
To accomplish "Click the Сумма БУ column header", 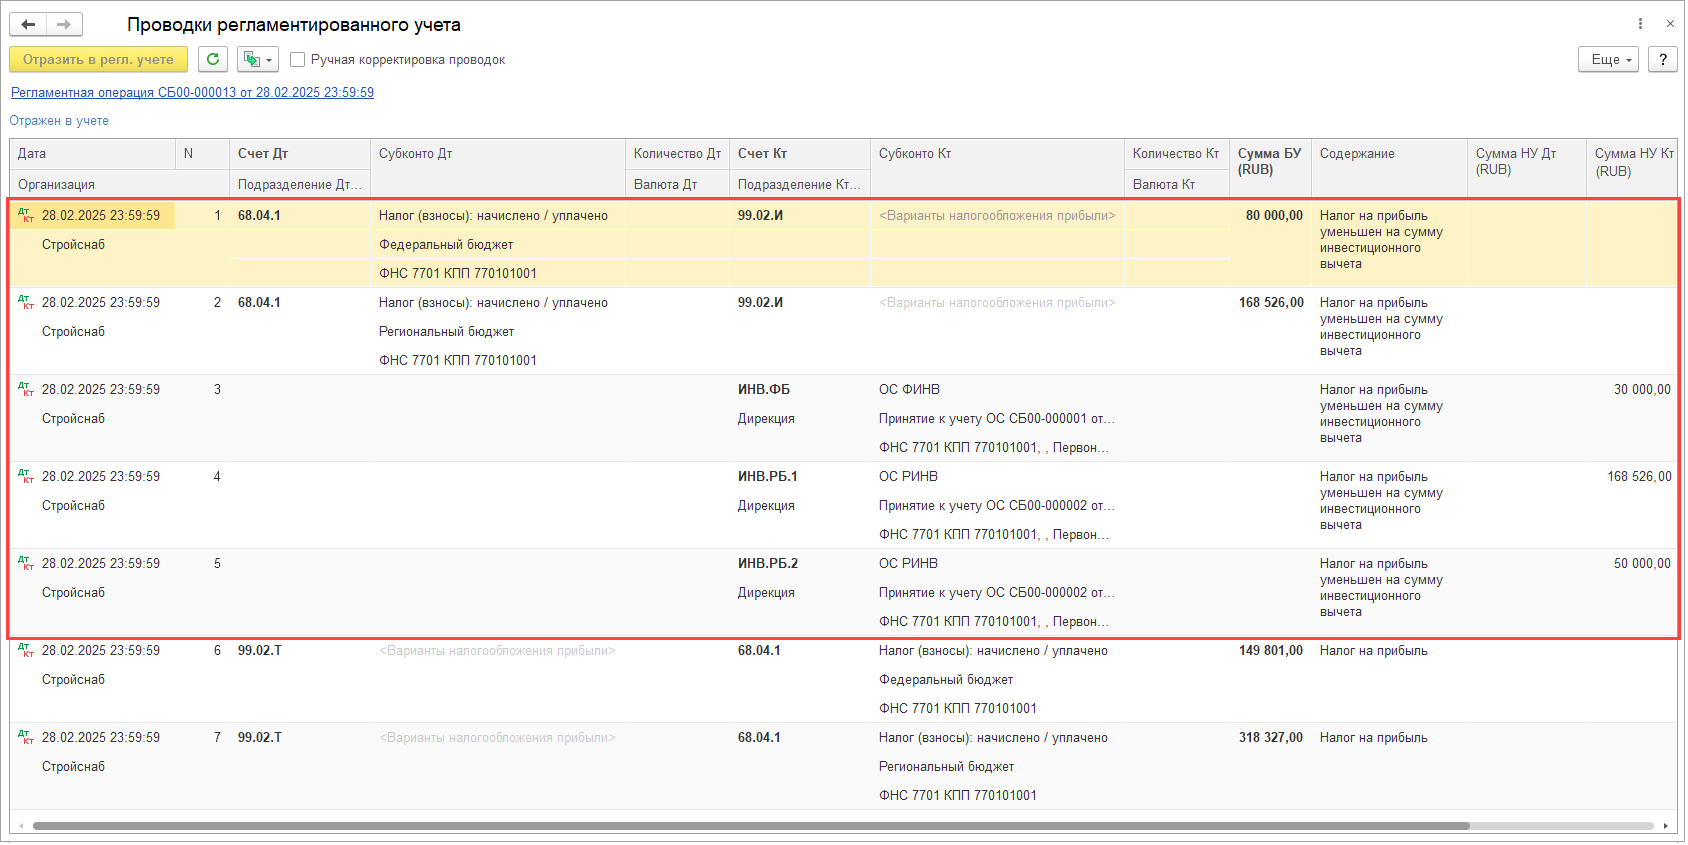I will tap(1269, 162).
